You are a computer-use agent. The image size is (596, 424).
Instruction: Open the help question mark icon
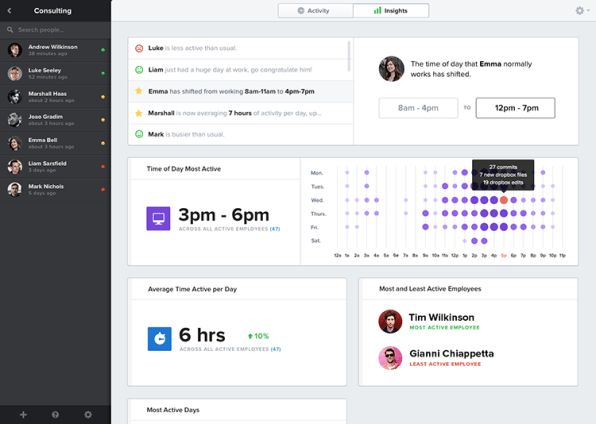[x=55, y=414]
